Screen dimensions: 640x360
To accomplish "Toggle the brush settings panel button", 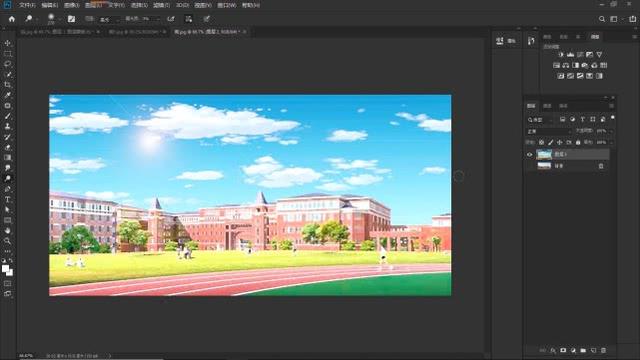I will pos(71,19).
